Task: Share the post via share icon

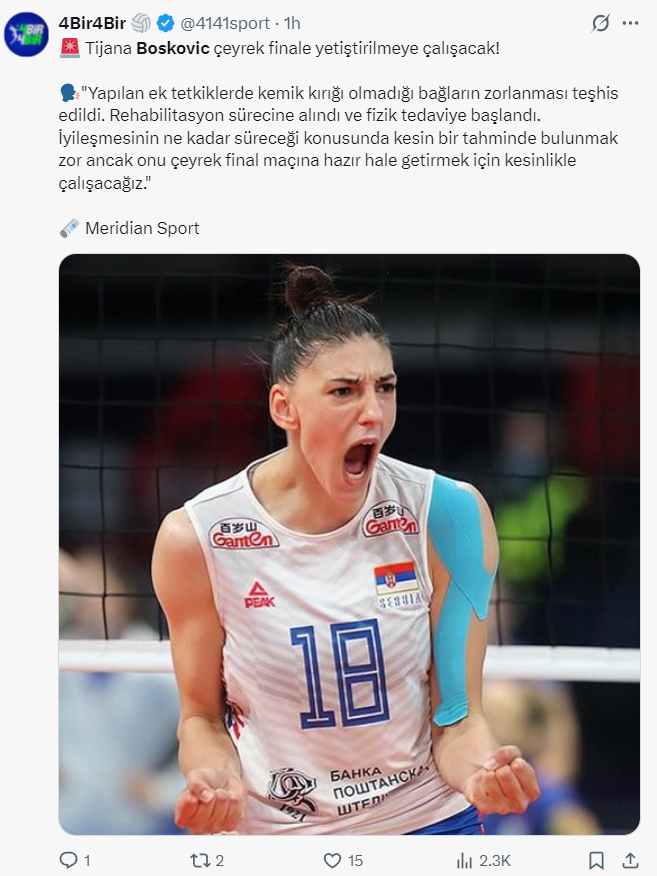Action: click(x=630, y=860)
